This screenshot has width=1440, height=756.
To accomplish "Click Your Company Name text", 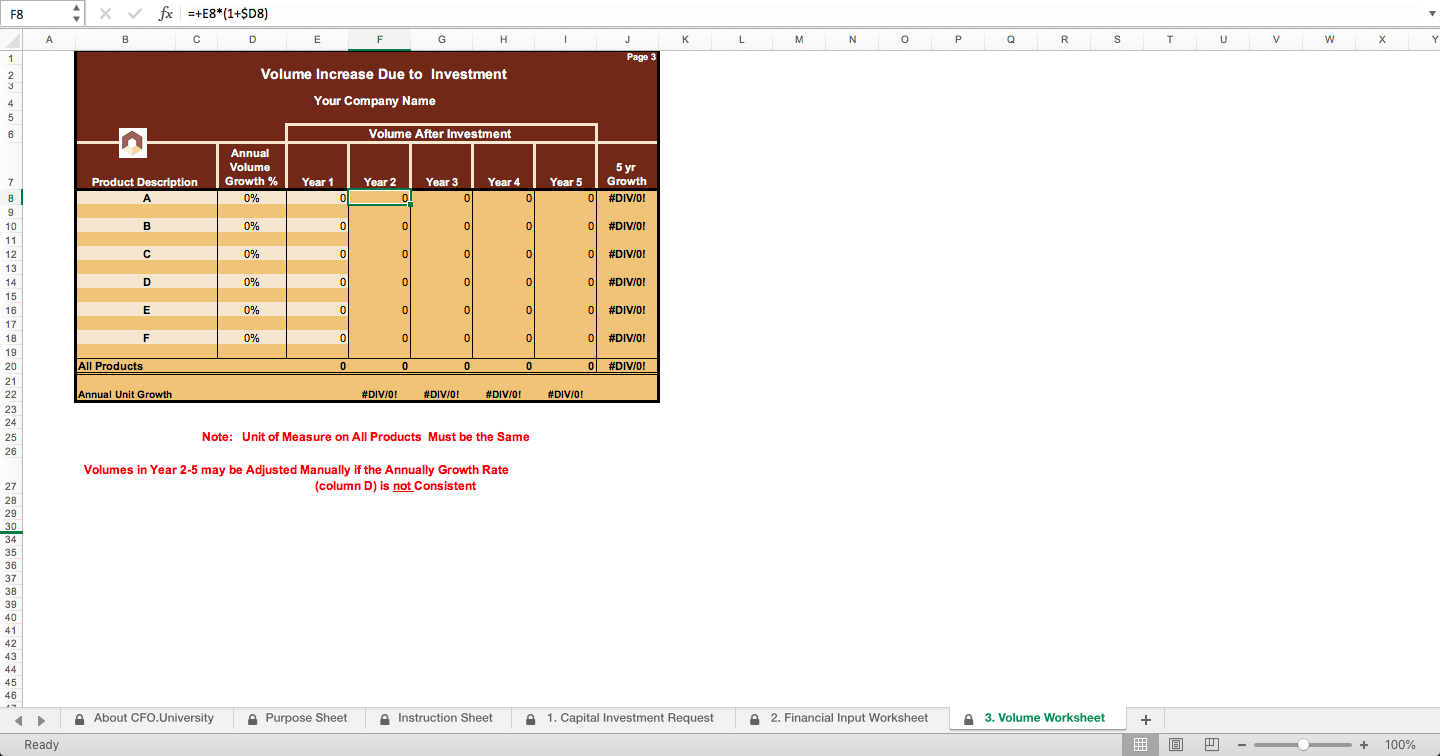I will click(x=375, y=101).
